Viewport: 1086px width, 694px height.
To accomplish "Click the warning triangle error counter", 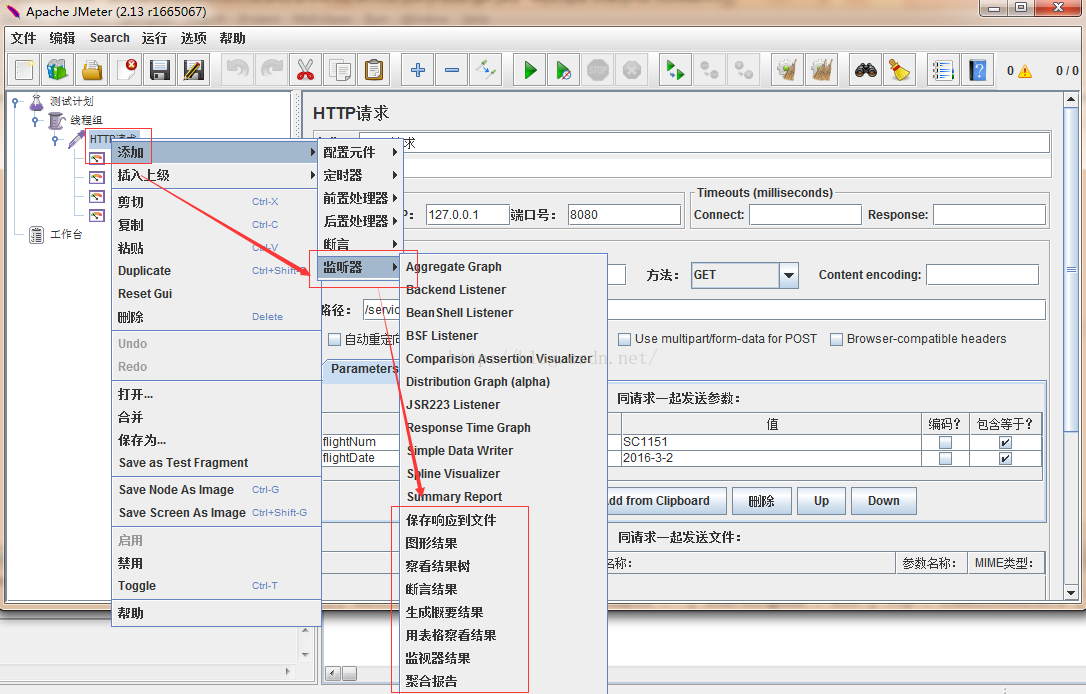I will [x=1025, y=71].
